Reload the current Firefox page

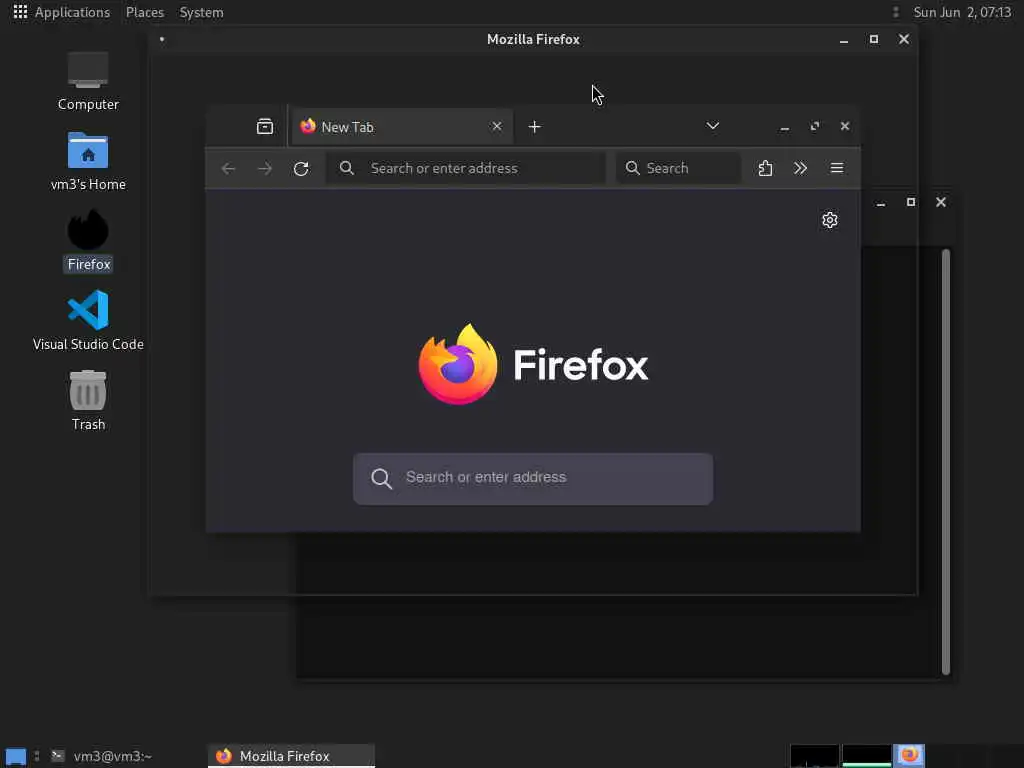(x=301, y=168)
